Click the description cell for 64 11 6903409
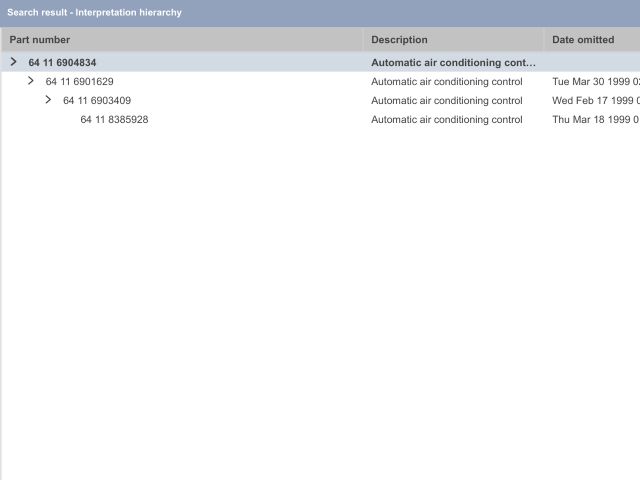The height and width of the screenshot is (480, 640). tap(446, 100)
